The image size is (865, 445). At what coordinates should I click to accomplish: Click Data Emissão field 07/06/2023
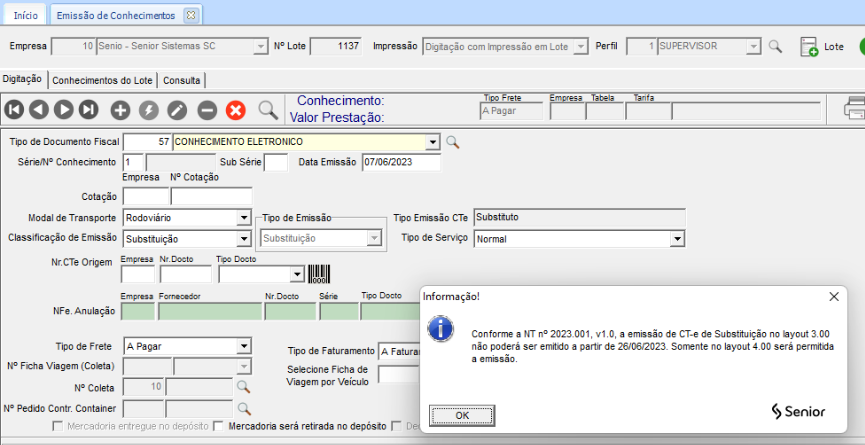[402, 163]
